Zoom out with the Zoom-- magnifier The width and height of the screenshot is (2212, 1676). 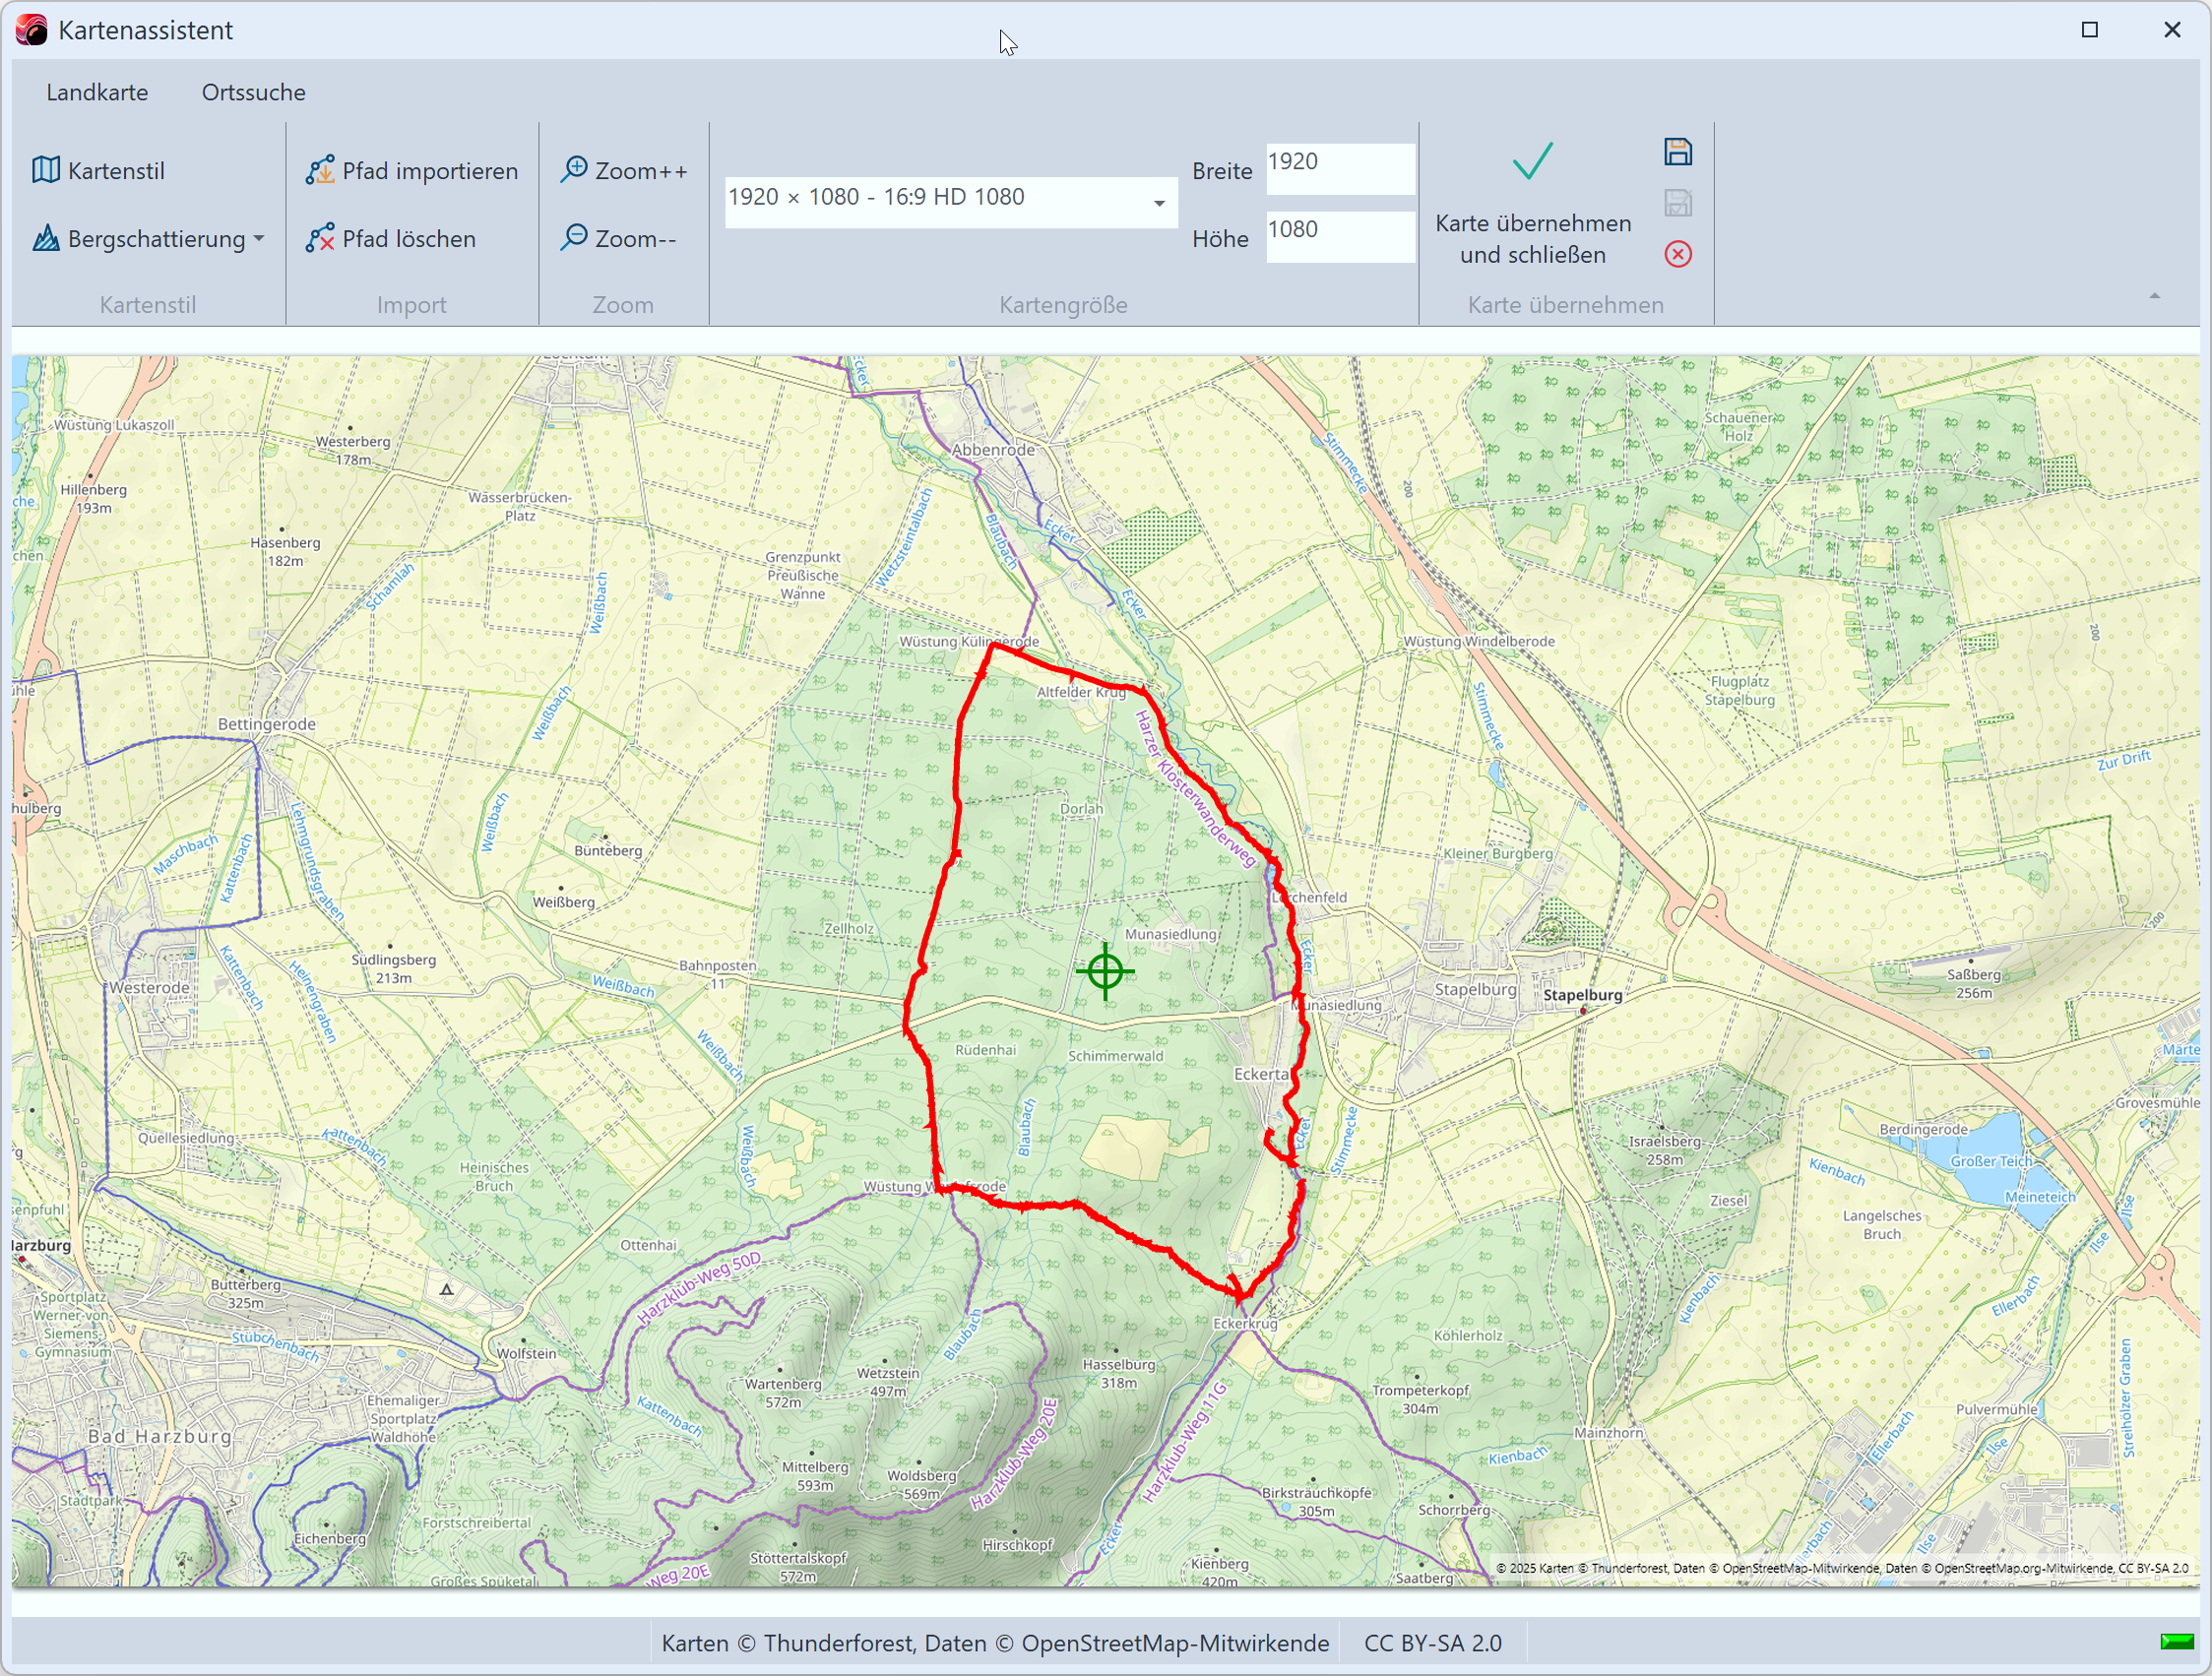(574, 237)
